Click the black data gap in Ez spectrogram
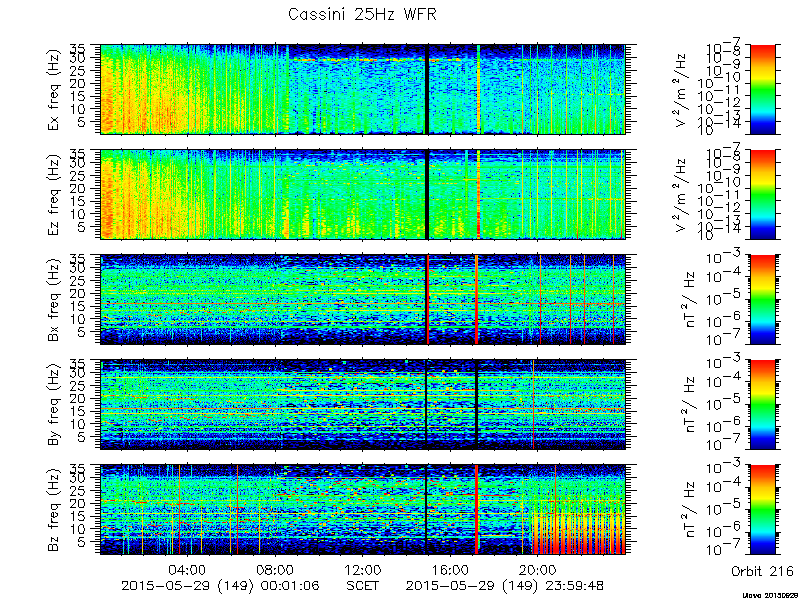The height and width of the screenshot is (600, 800). (x=427, y=194)
